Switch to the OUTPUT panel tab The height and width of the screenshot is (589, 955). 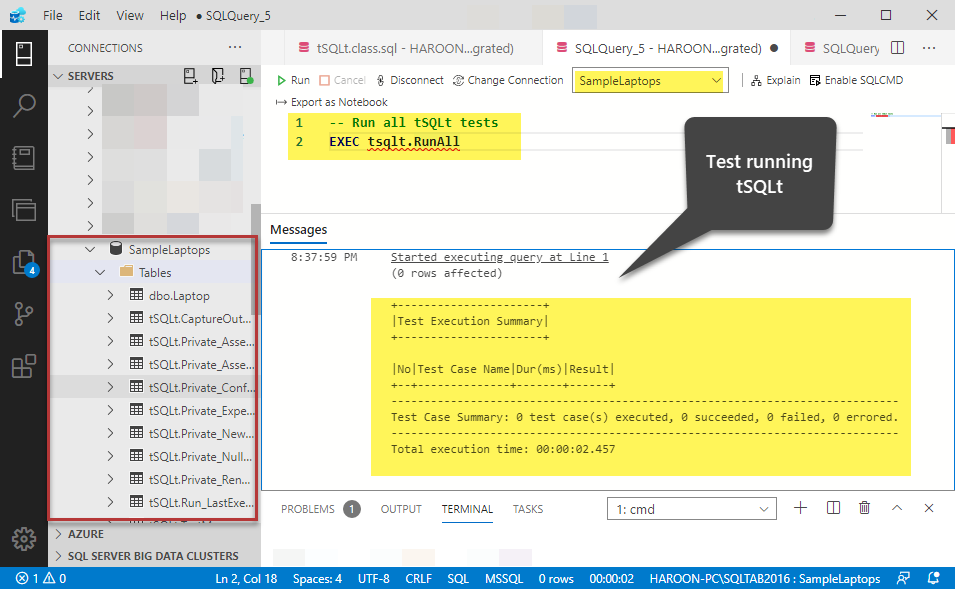401,509
